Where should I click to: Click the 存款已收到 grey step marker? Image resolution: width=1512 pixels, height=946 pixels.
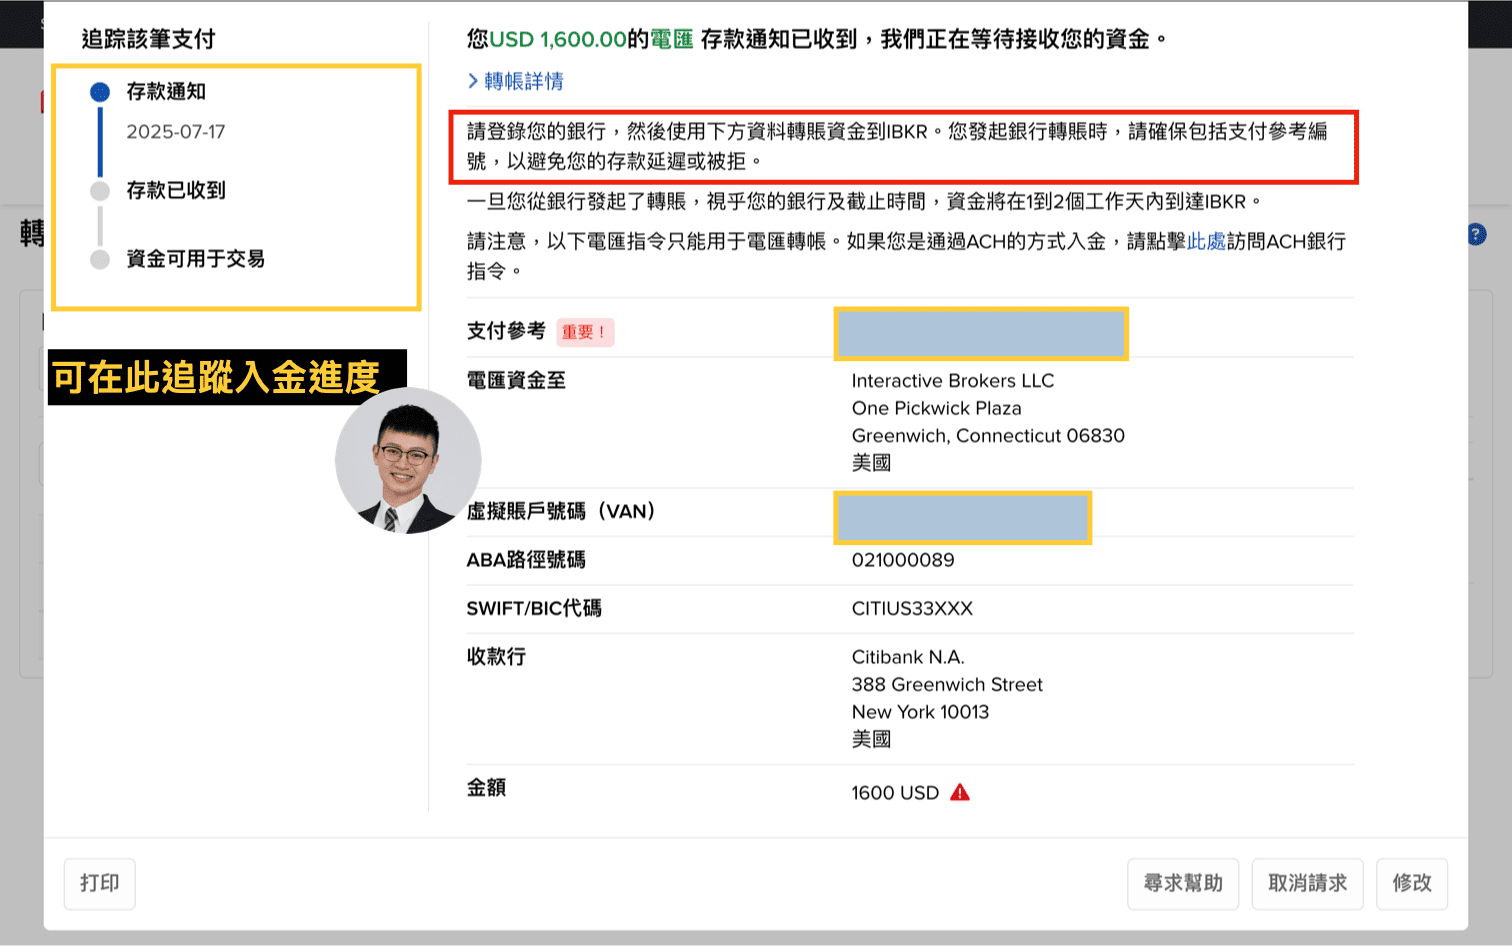100,191
